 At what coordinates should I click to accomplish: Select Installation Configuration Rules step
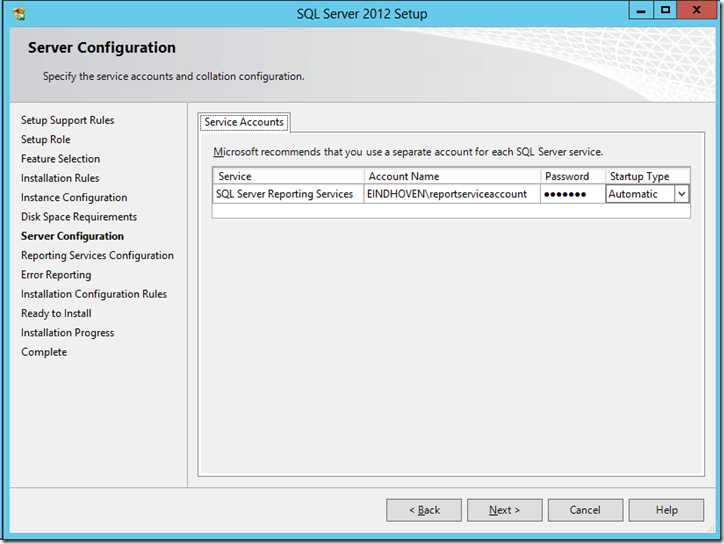coord(94,294)
